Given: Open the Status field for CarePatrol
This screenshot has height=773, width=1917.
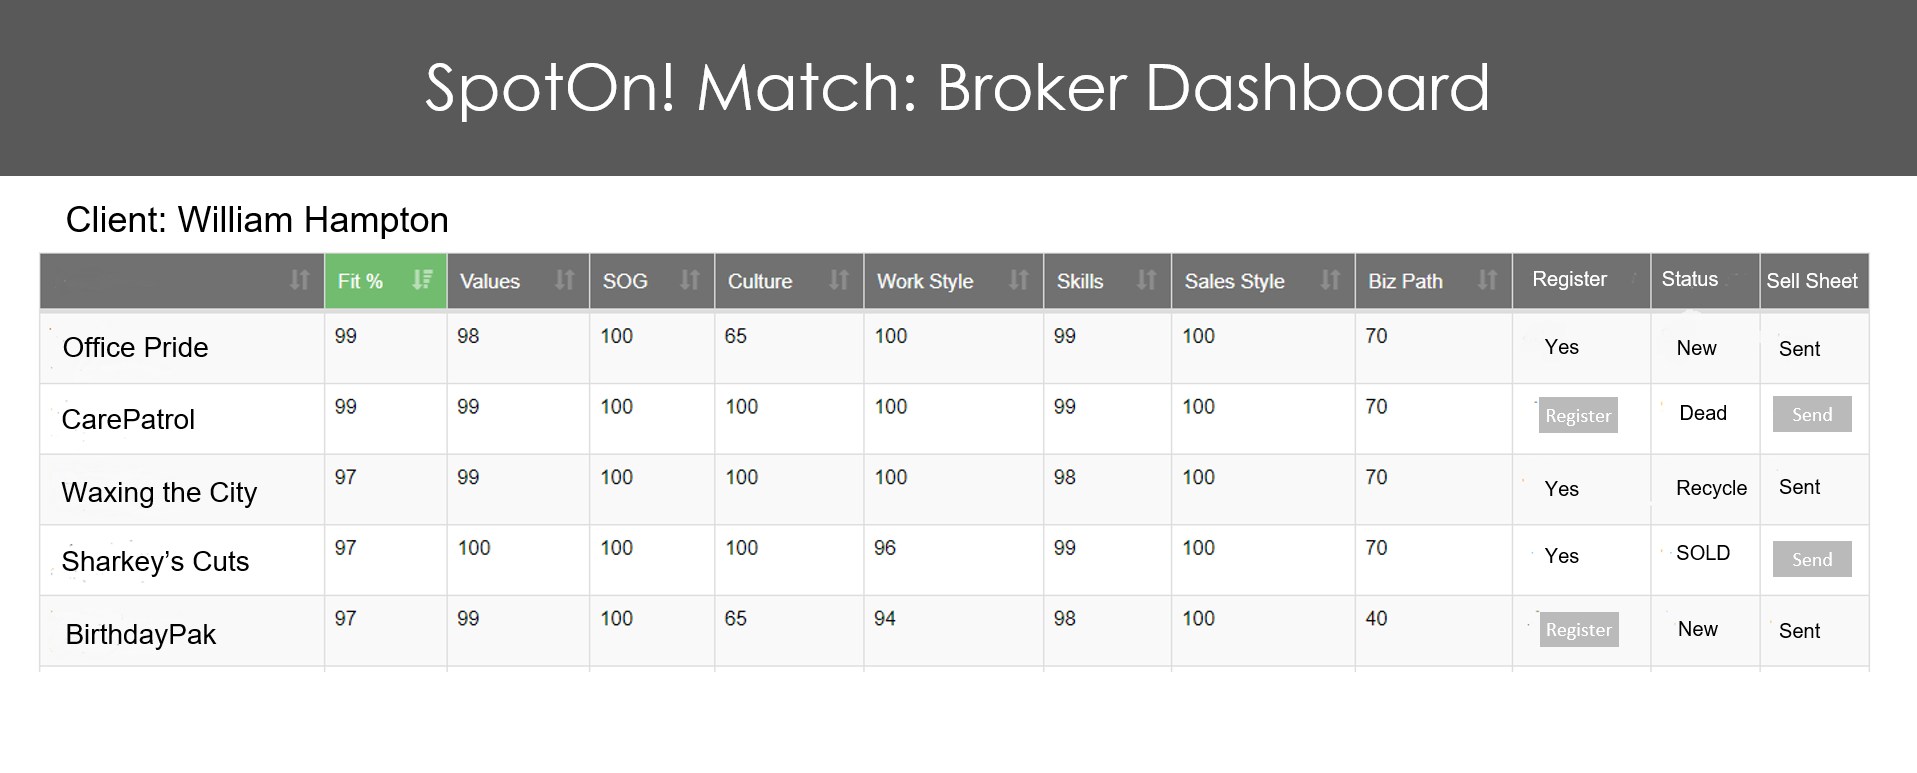Looking at the screenshot, I should pyautogui.click(x=1702, y=413).
